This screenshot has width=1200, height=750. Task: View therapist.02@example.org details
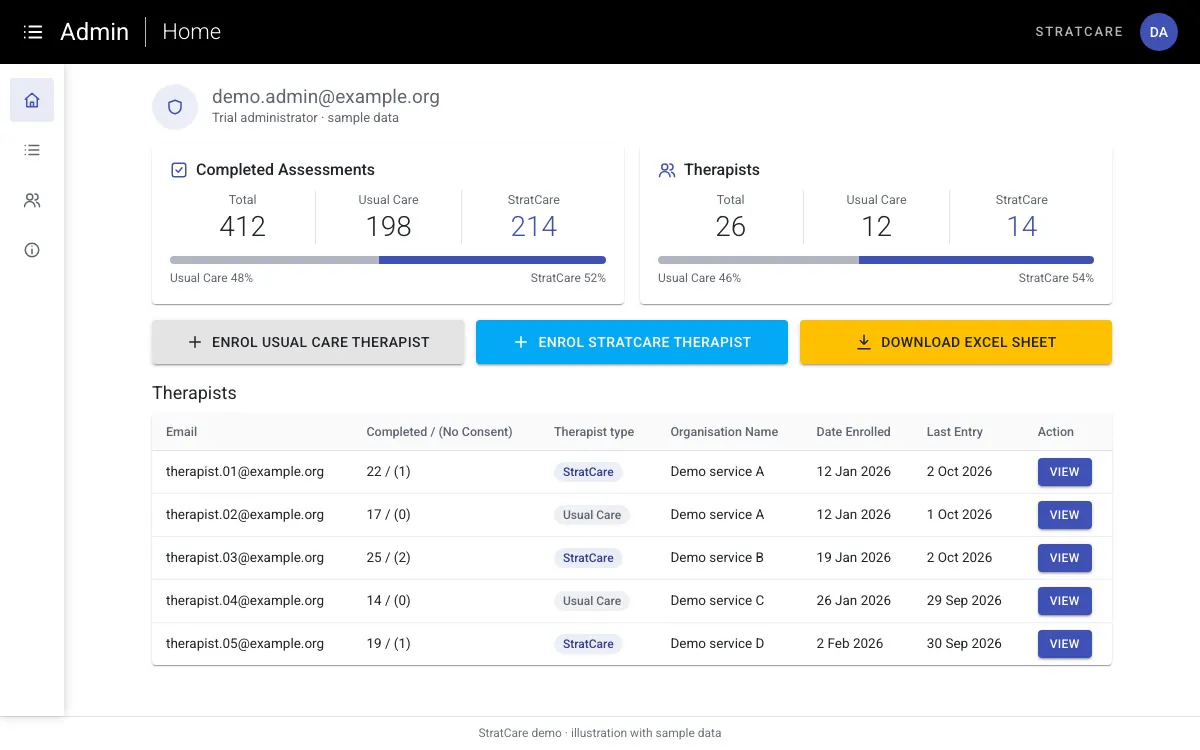point(1065,515)
